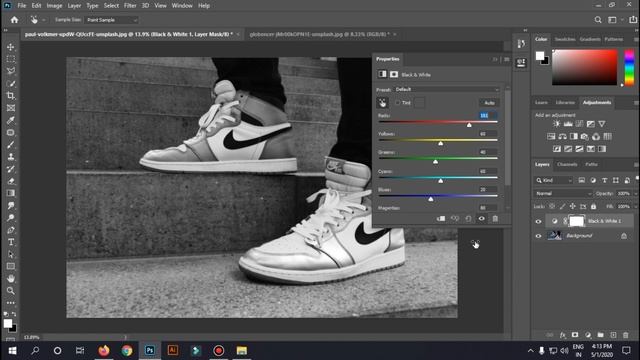The image size is (640, 360).
Task: Click the Blues slider handle
Action: pos(431,199)
